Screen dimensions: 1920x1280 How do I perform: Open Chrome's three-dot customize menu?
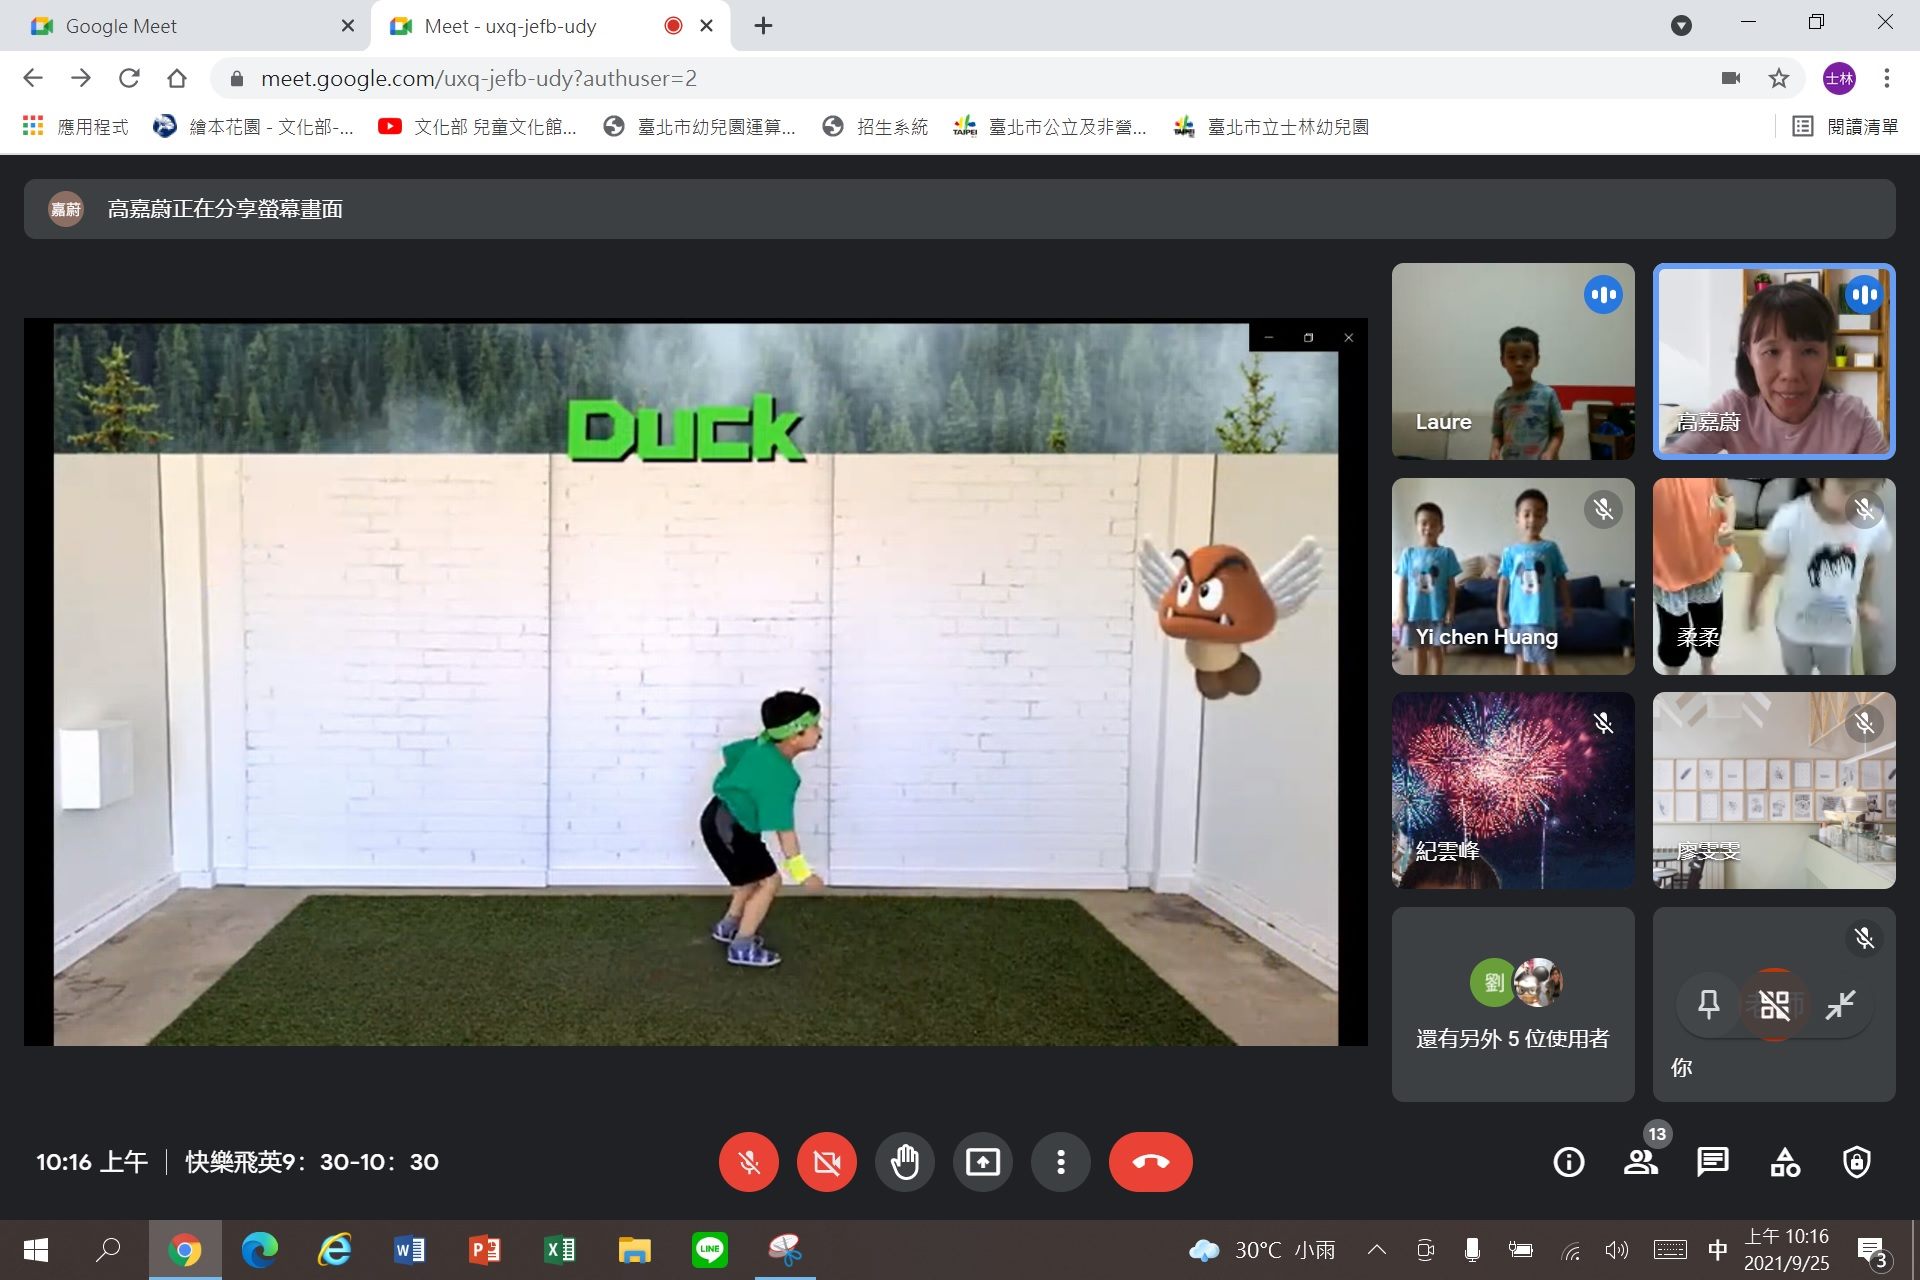point(1887,78)
